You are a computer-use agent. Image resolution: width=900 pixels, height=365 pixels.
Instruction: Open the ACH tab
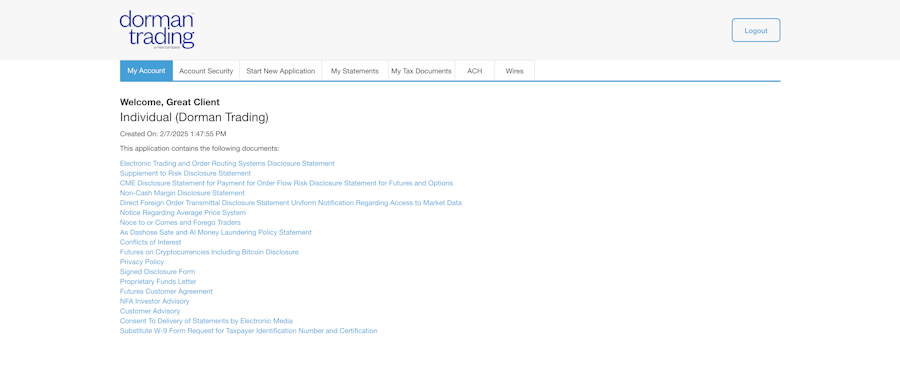tap(475, 71)
